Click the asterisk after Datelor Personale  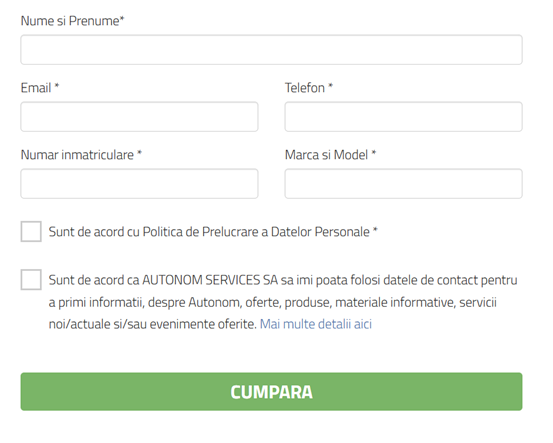click(375, 230)
